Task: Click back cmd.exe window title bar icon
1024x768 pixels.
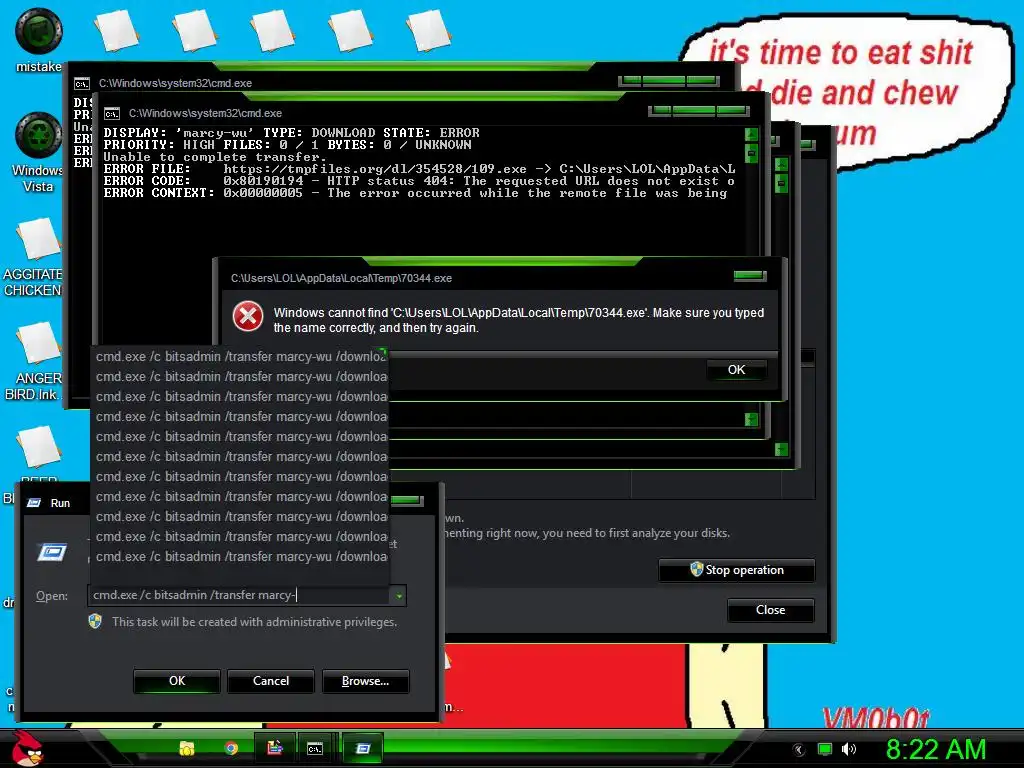Action: pyautogui.click(x=82, y=84)
